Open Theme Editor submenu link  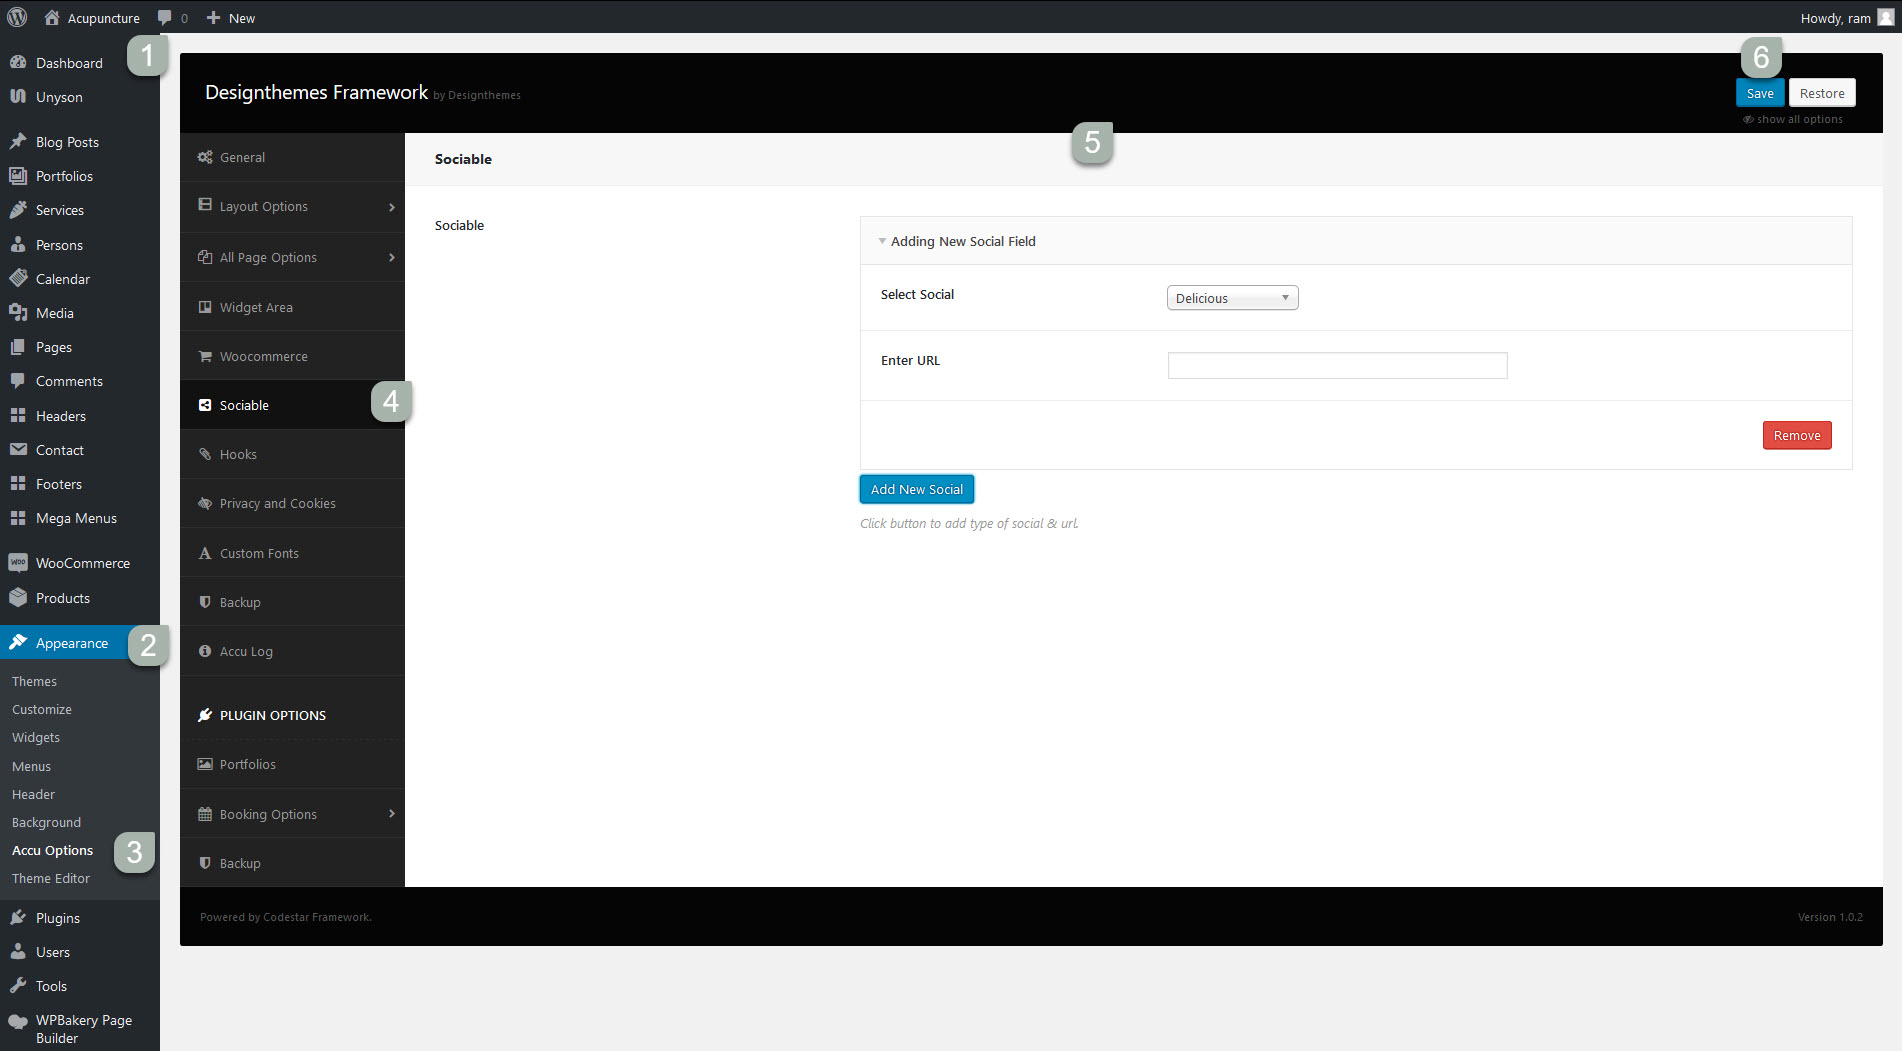(x=51, y=878)
